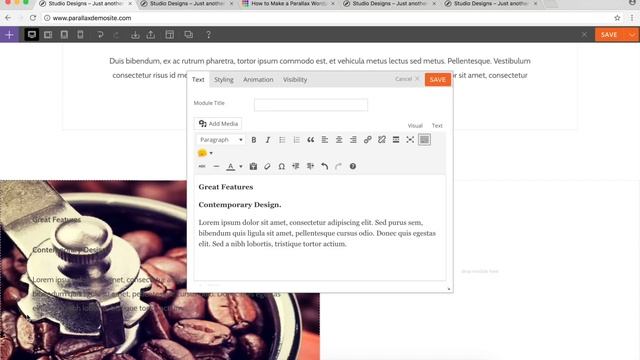This screenshot has width=640, height=360.
Task: Toggle italic formatting
Action: pos(268,140)
